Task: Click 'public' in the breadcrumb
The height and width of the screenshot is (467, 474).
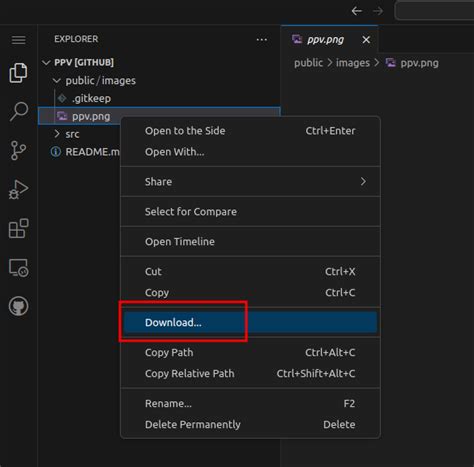Action: click(x=308, y=63)
